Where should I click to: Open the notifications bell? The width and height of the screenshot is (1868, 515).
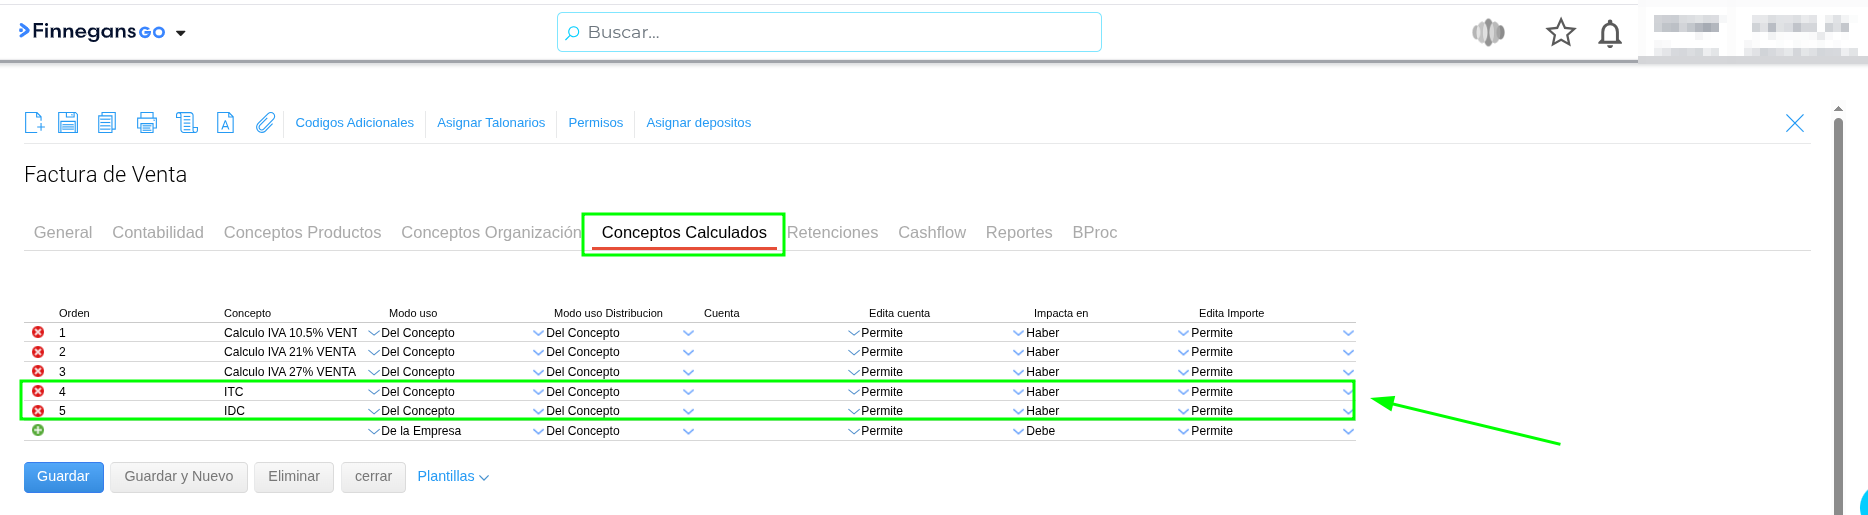click(1610, 34)
